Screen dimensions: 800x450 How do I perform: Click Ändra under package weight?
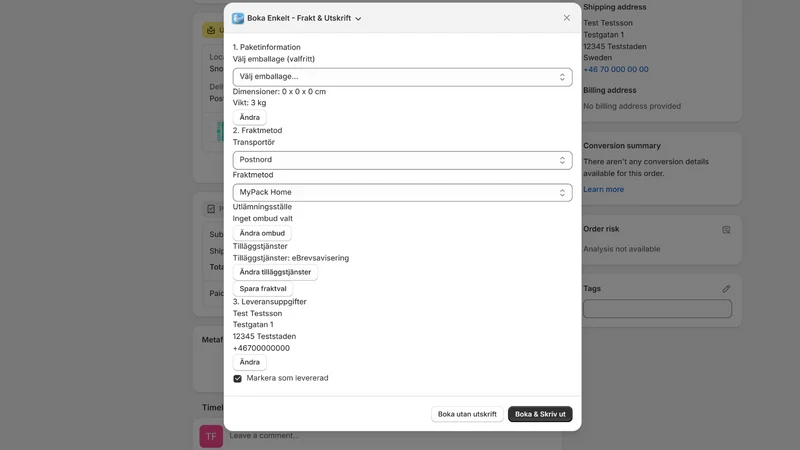(249, 117)
